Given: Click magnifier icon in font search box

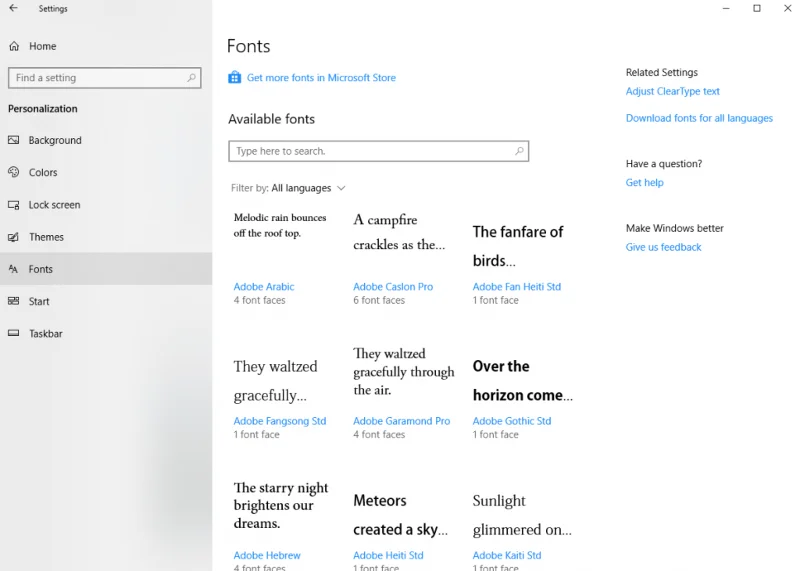Looking at the screenshot, I should click(519, 151).
